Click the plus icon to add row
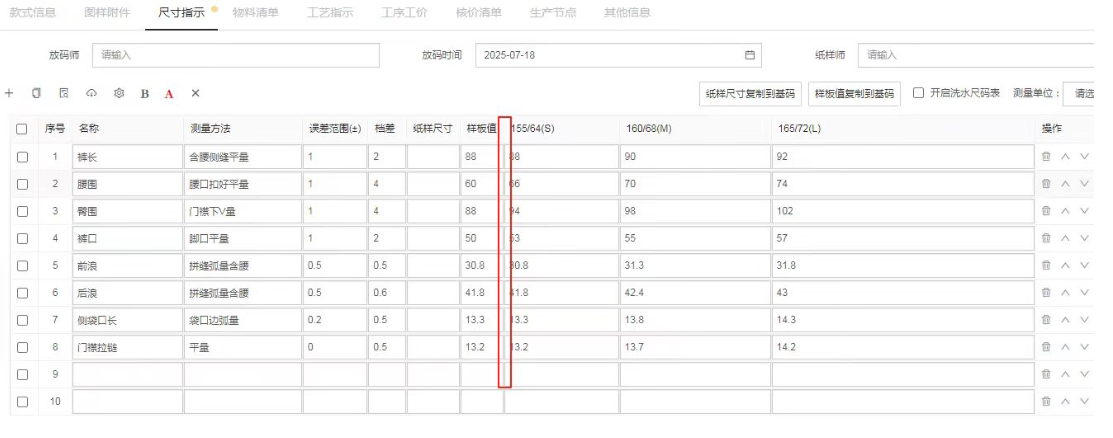1113x438 pixels. click(9, 93)
